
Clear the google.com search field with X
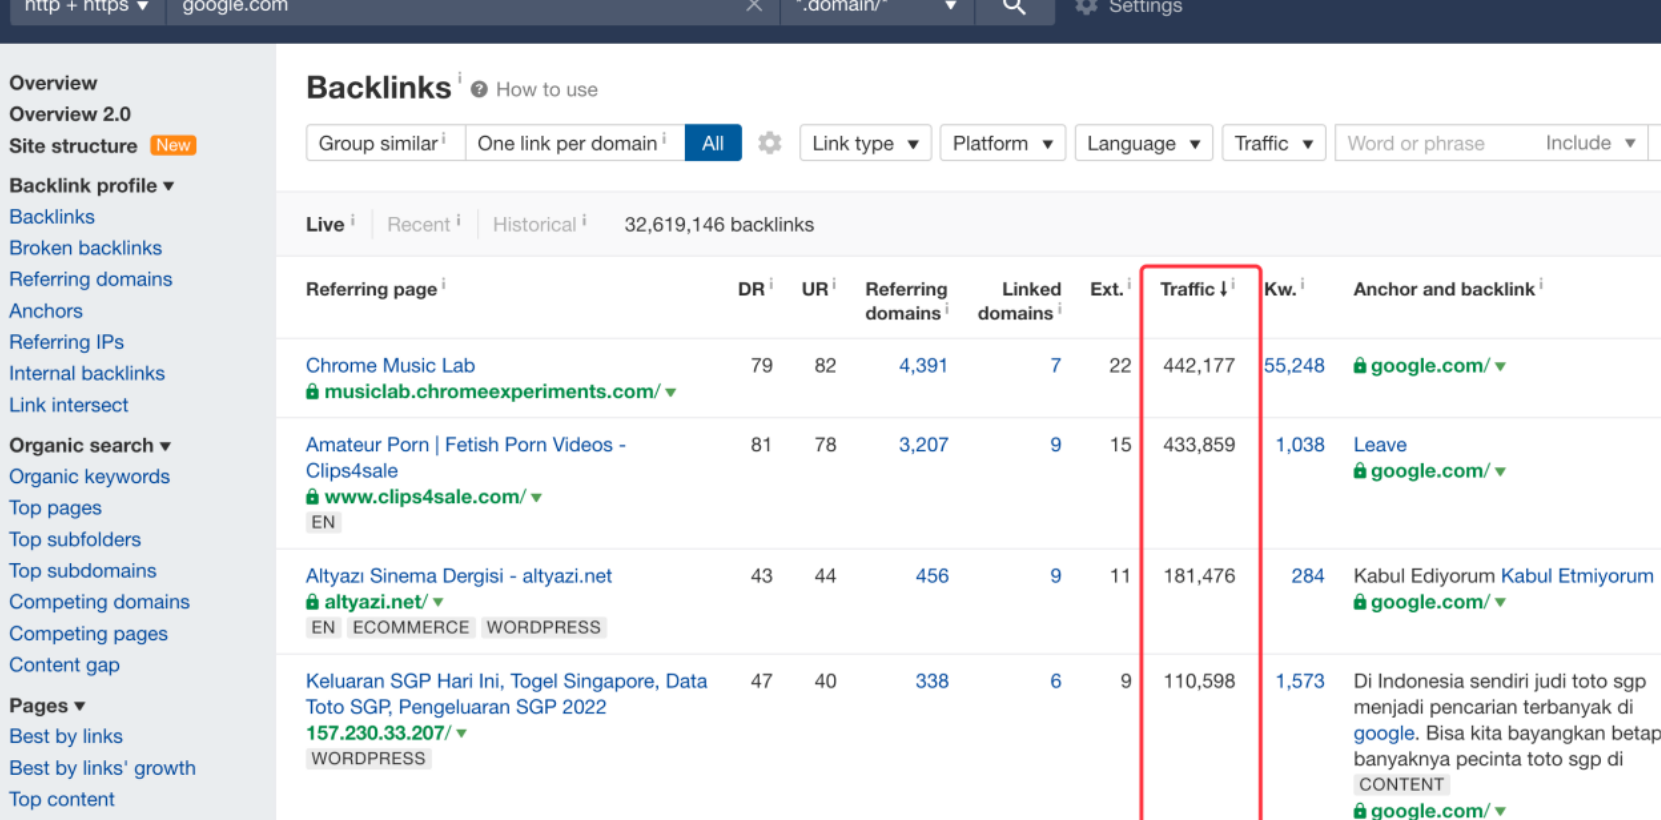pos(754,7)
